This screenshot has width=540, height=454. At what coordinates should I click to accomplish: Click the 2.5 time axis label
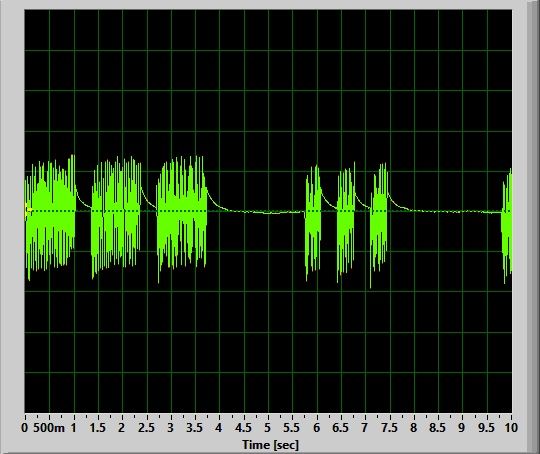(146, 428)
